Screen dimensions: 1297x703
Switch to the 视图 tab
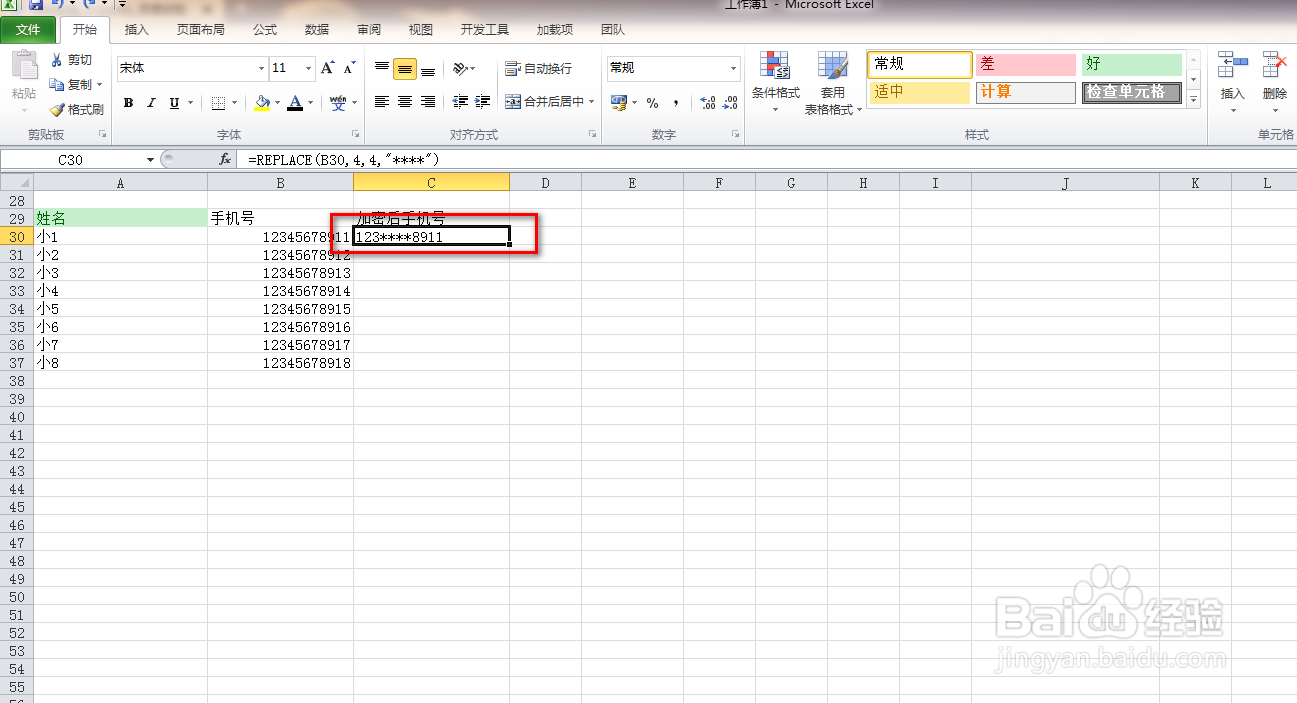click(421, 30)
